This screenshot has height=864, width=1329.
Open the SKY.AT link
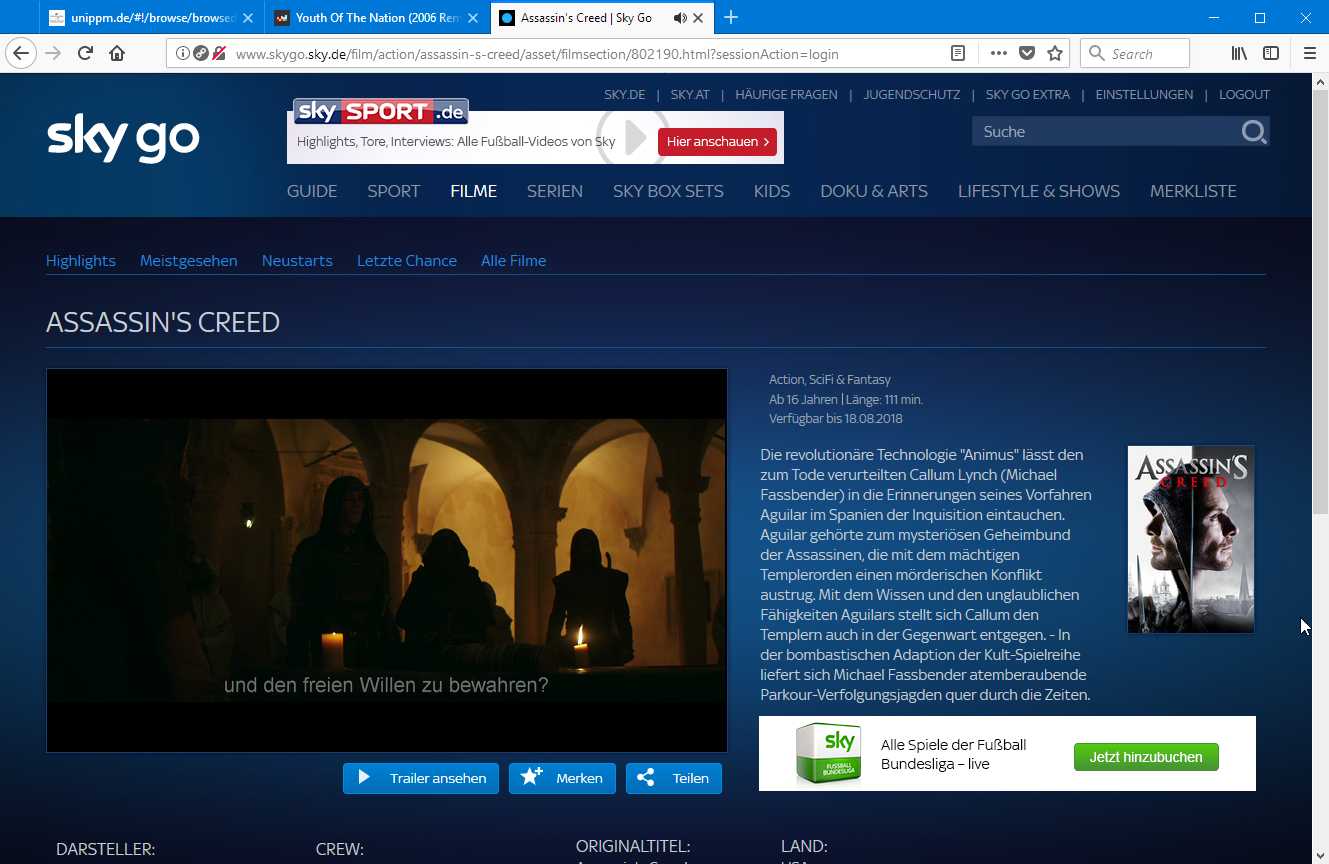pyautogui.click(x=690, y=94)
